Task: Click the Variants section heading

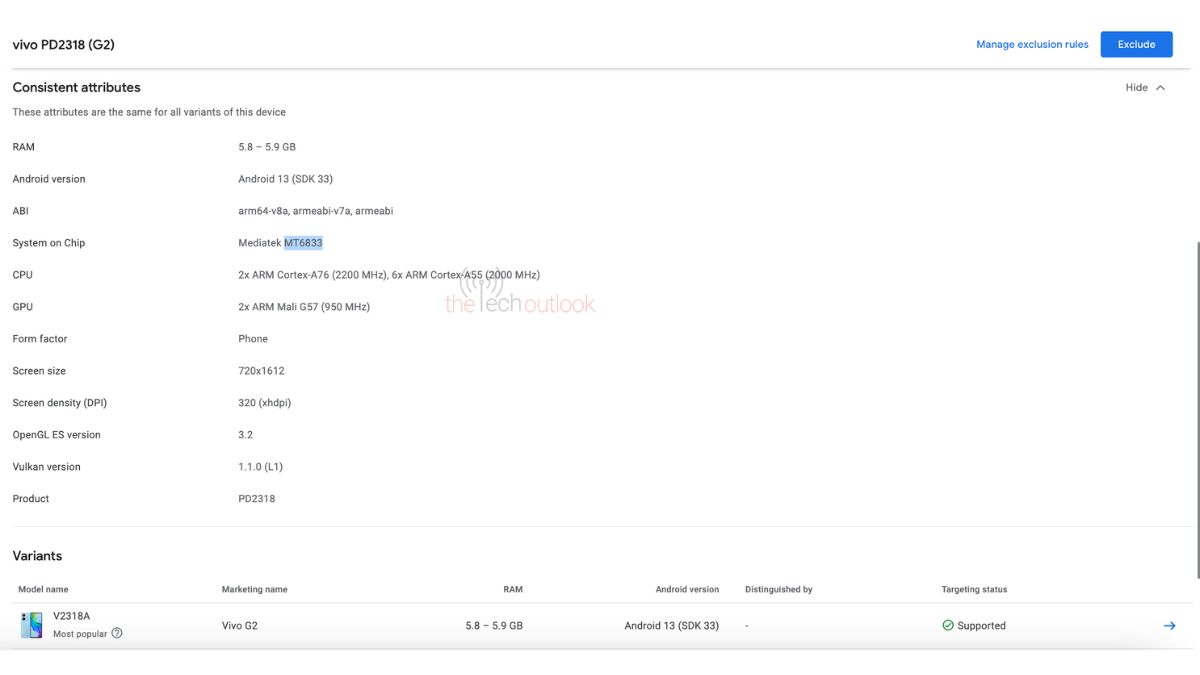Action: (37, 556)
